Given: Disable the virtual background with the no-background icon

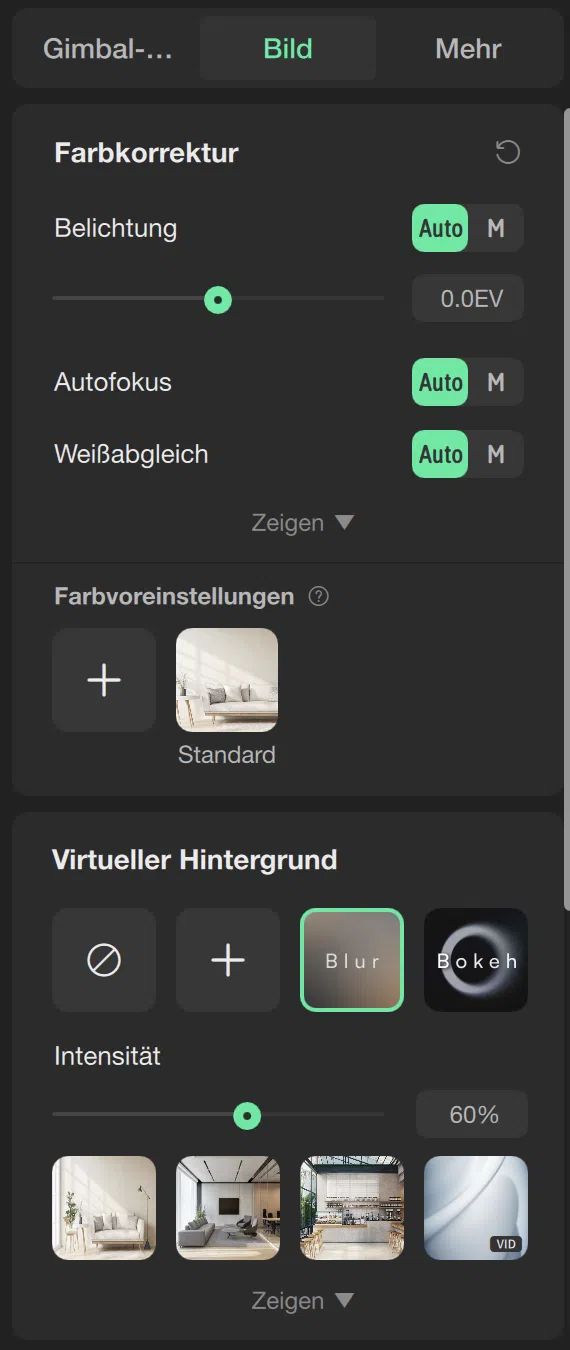Looking at the screenshot, I should [104, 960].
